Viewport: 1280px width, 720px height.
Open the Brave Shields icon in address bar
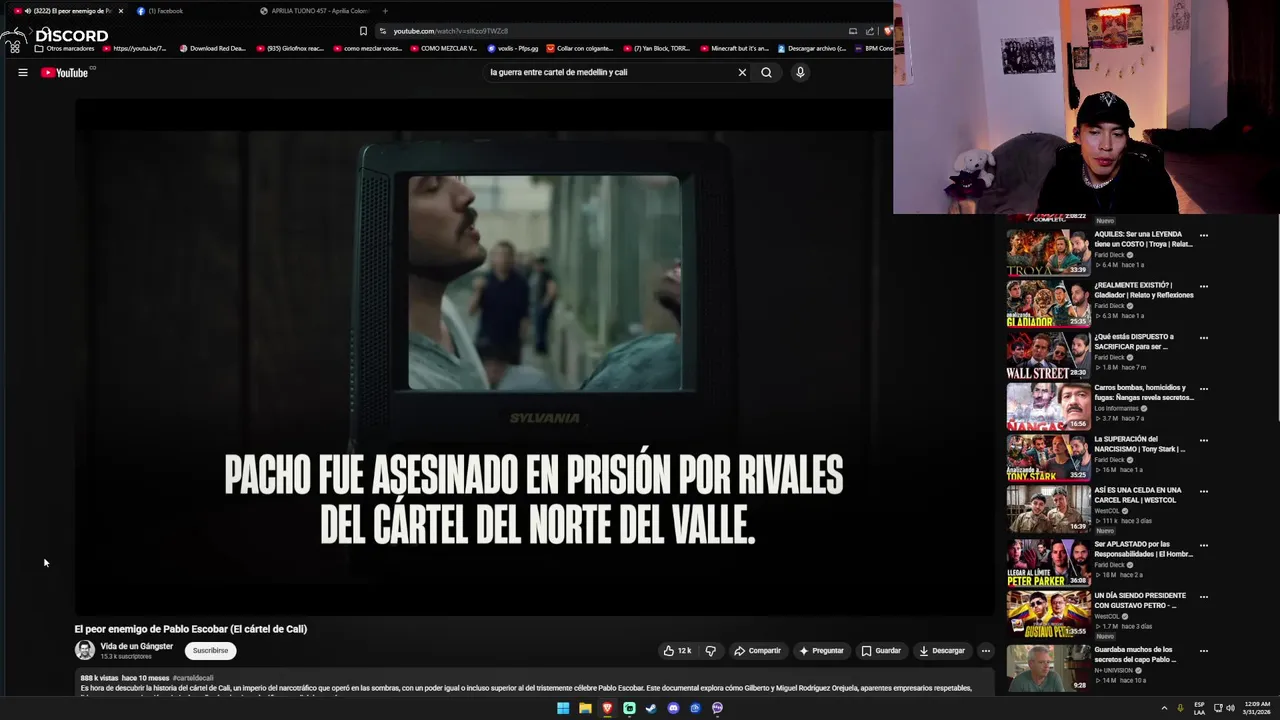887,31
